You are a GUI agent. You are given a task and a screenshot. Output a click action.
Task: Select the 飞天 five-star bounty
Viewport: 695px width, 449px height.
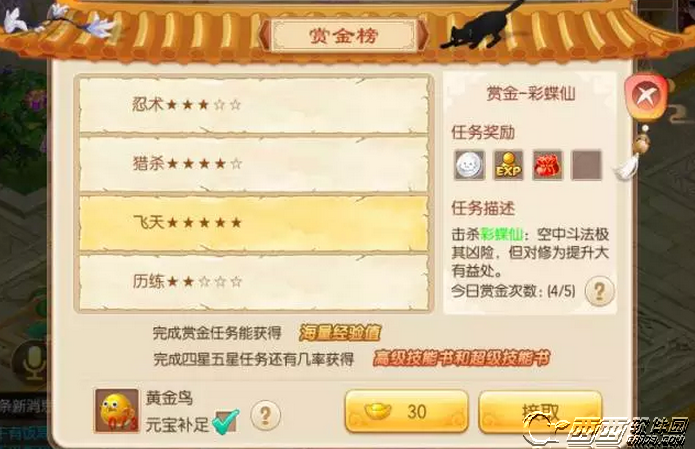click(254, 223)
